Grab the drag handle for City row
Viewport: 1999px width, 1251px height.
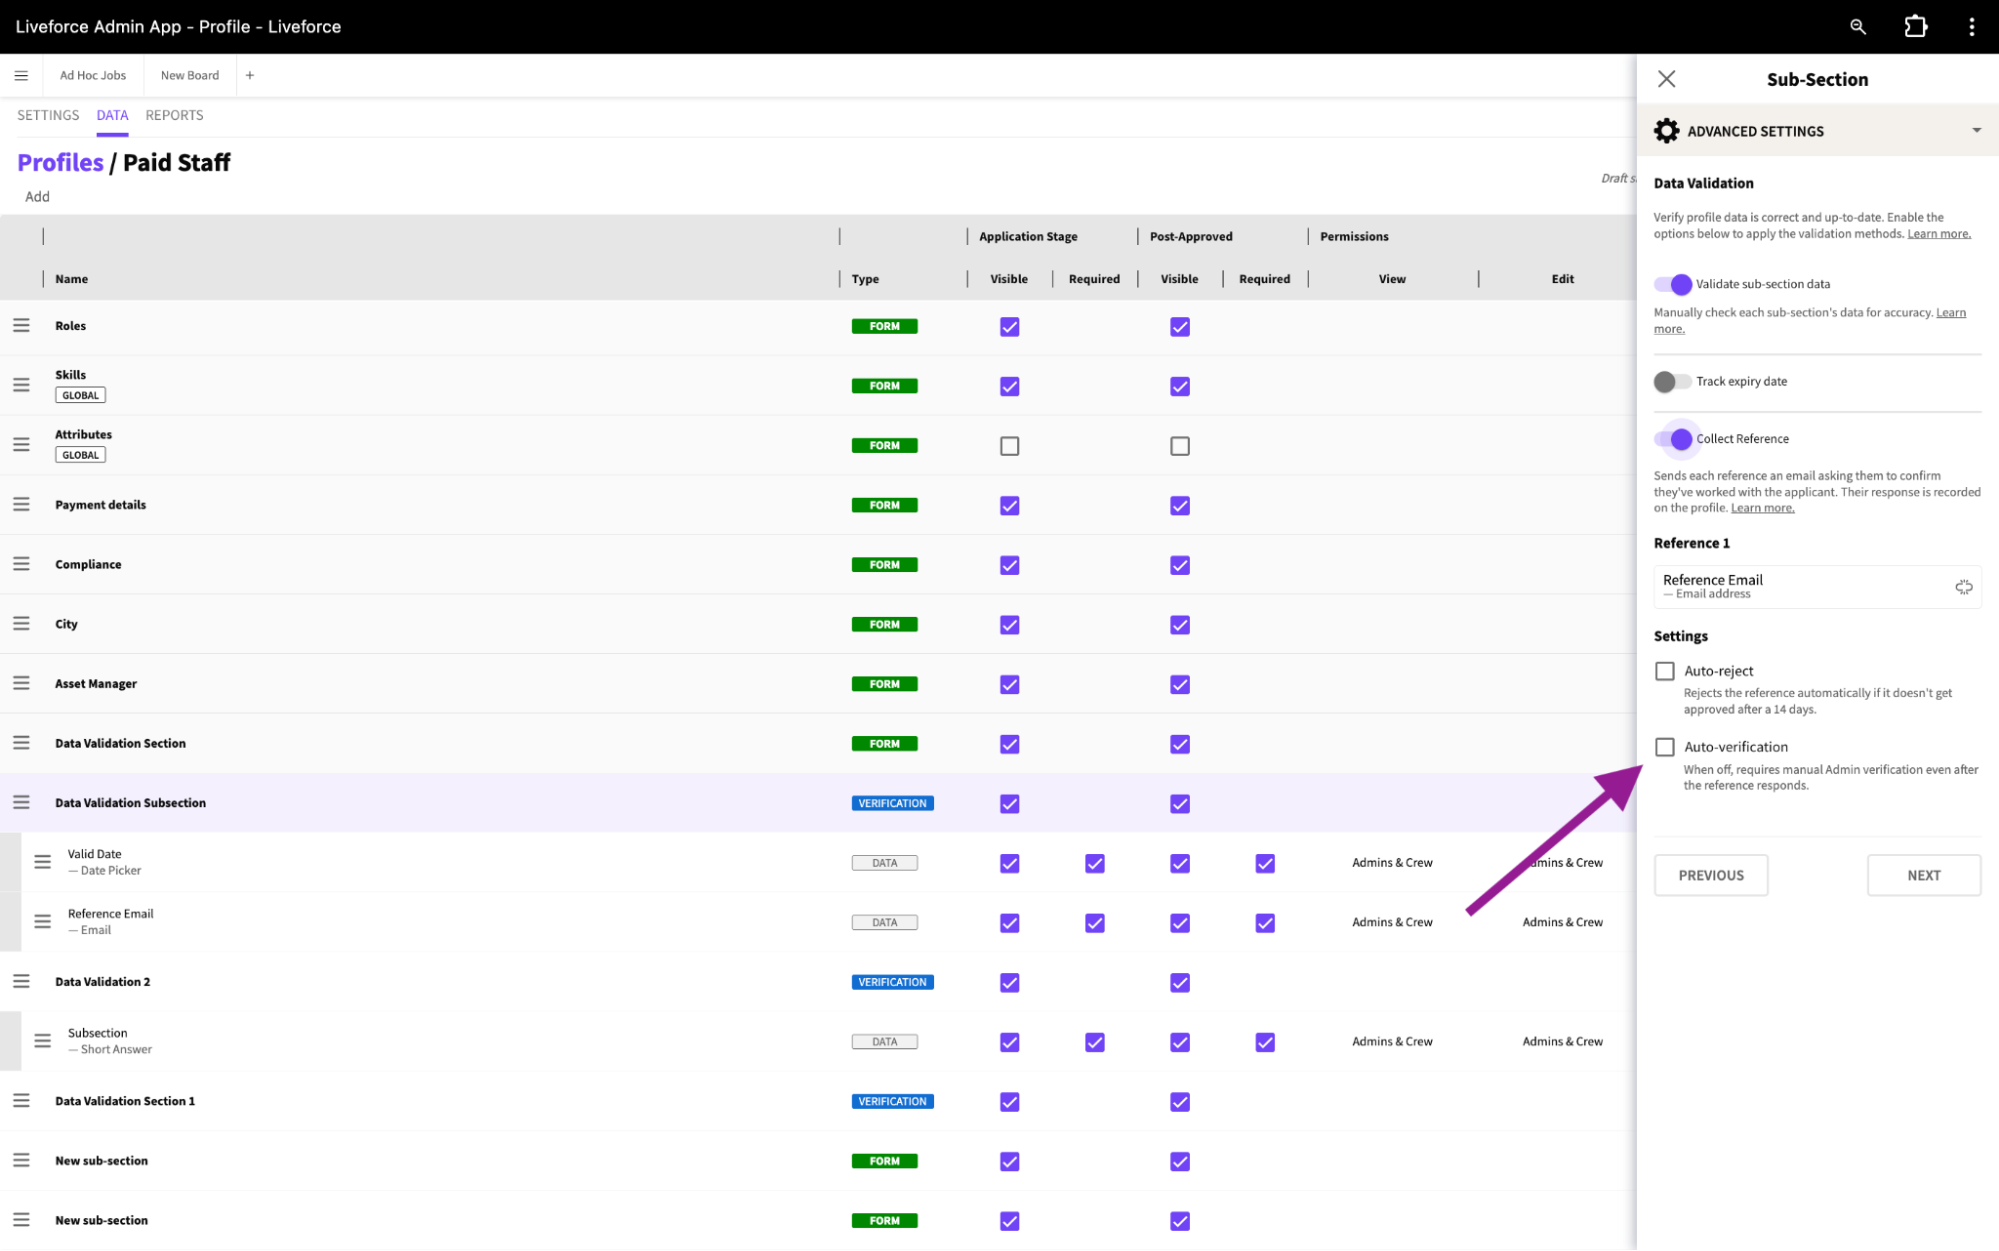[21, 624]
